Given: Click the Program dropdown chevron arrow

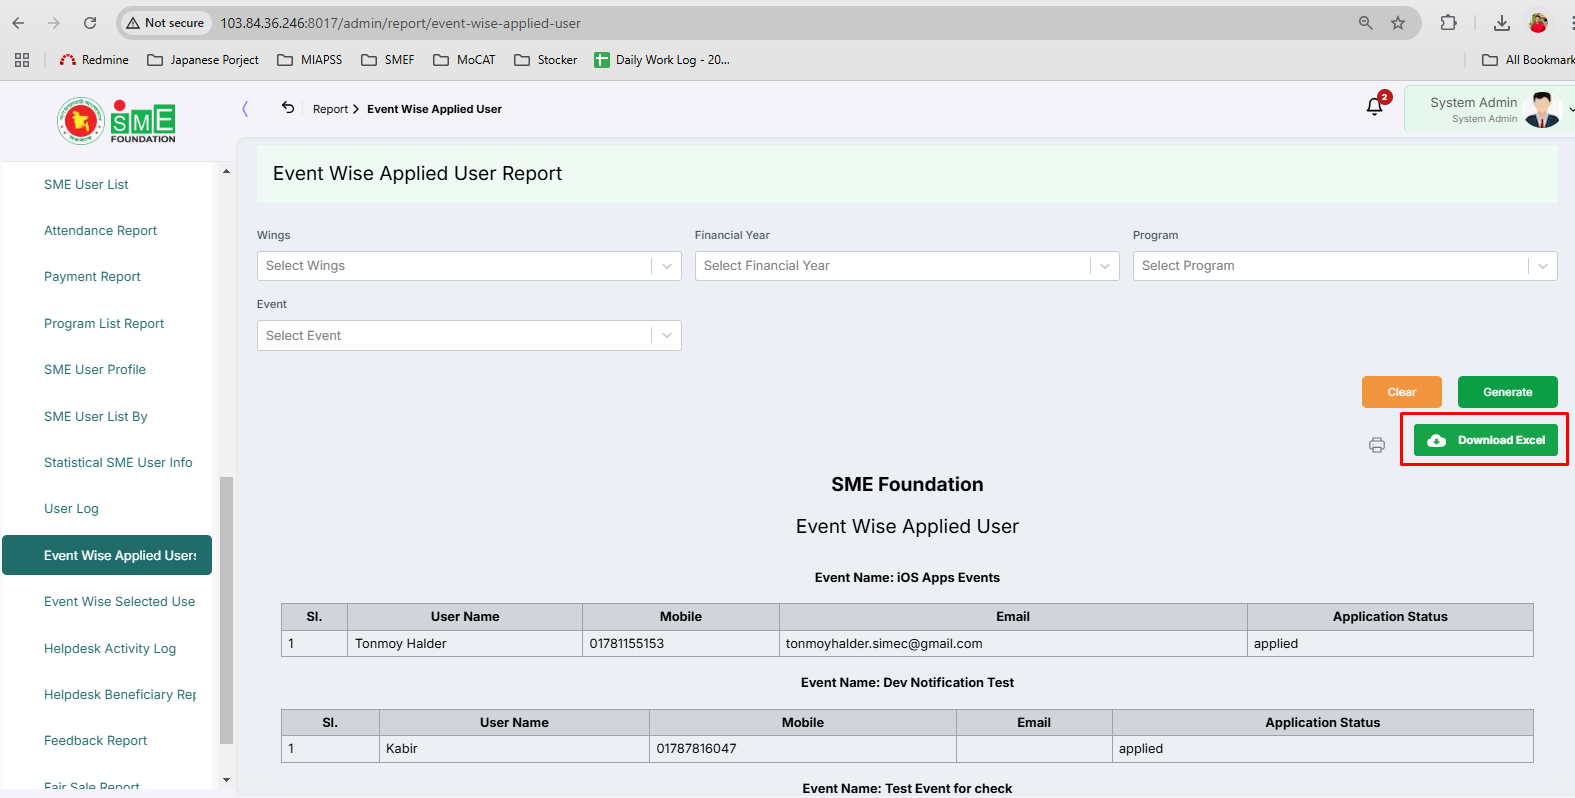Looking at the screenshot, I should [x=1543, y=266].
